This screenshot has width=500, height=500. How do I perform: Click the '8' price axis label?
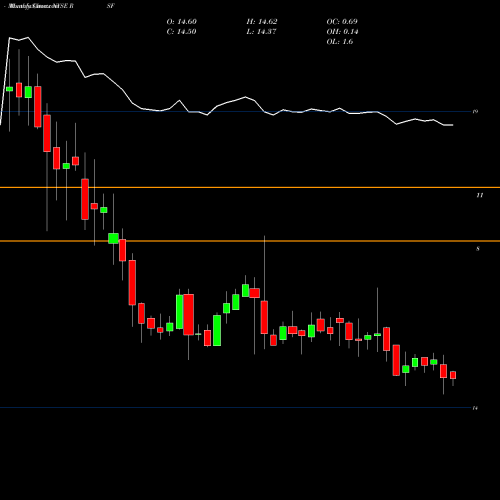[478, 249]
